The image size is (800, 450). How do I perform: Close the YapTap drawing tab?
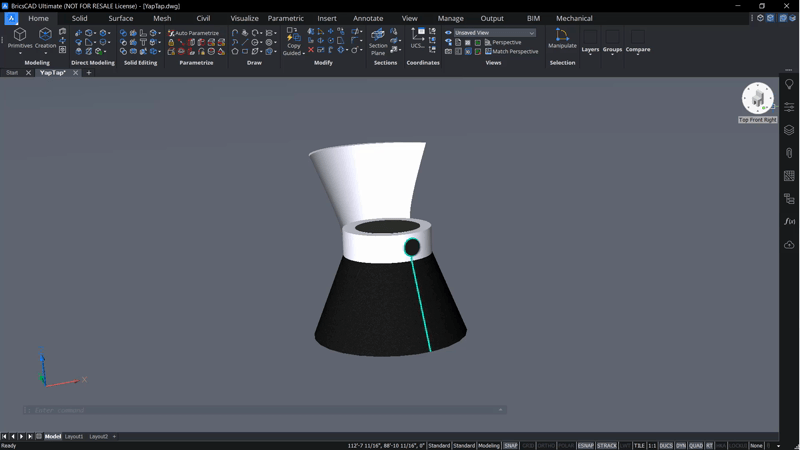point(76,73)
